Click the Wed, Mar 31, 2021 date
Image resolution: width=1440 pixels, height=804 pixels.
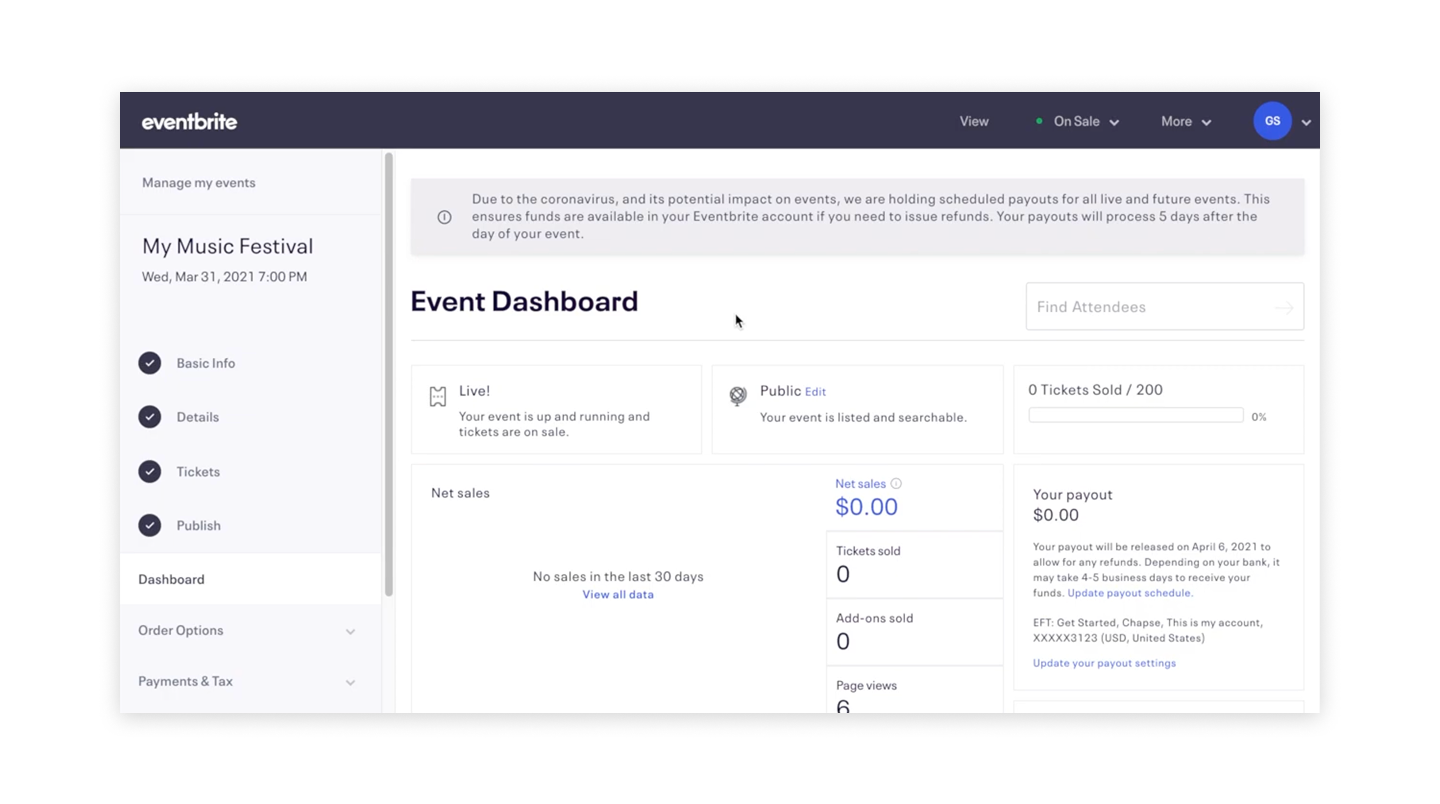click(224, 277)
